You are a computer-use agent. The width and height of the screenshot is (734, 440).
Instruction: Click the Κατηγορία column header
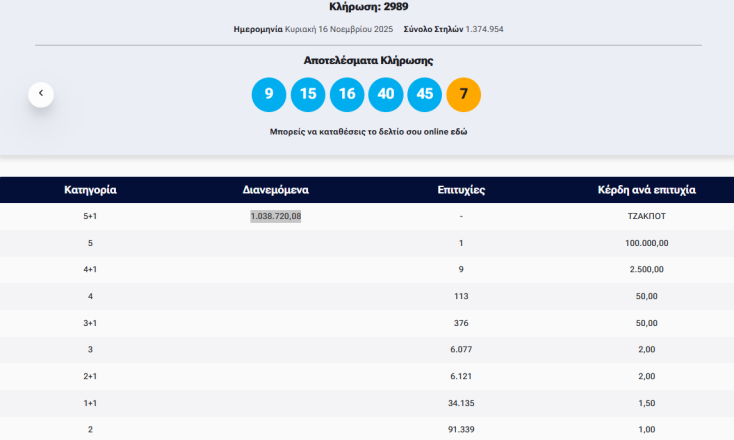(91, 190)
